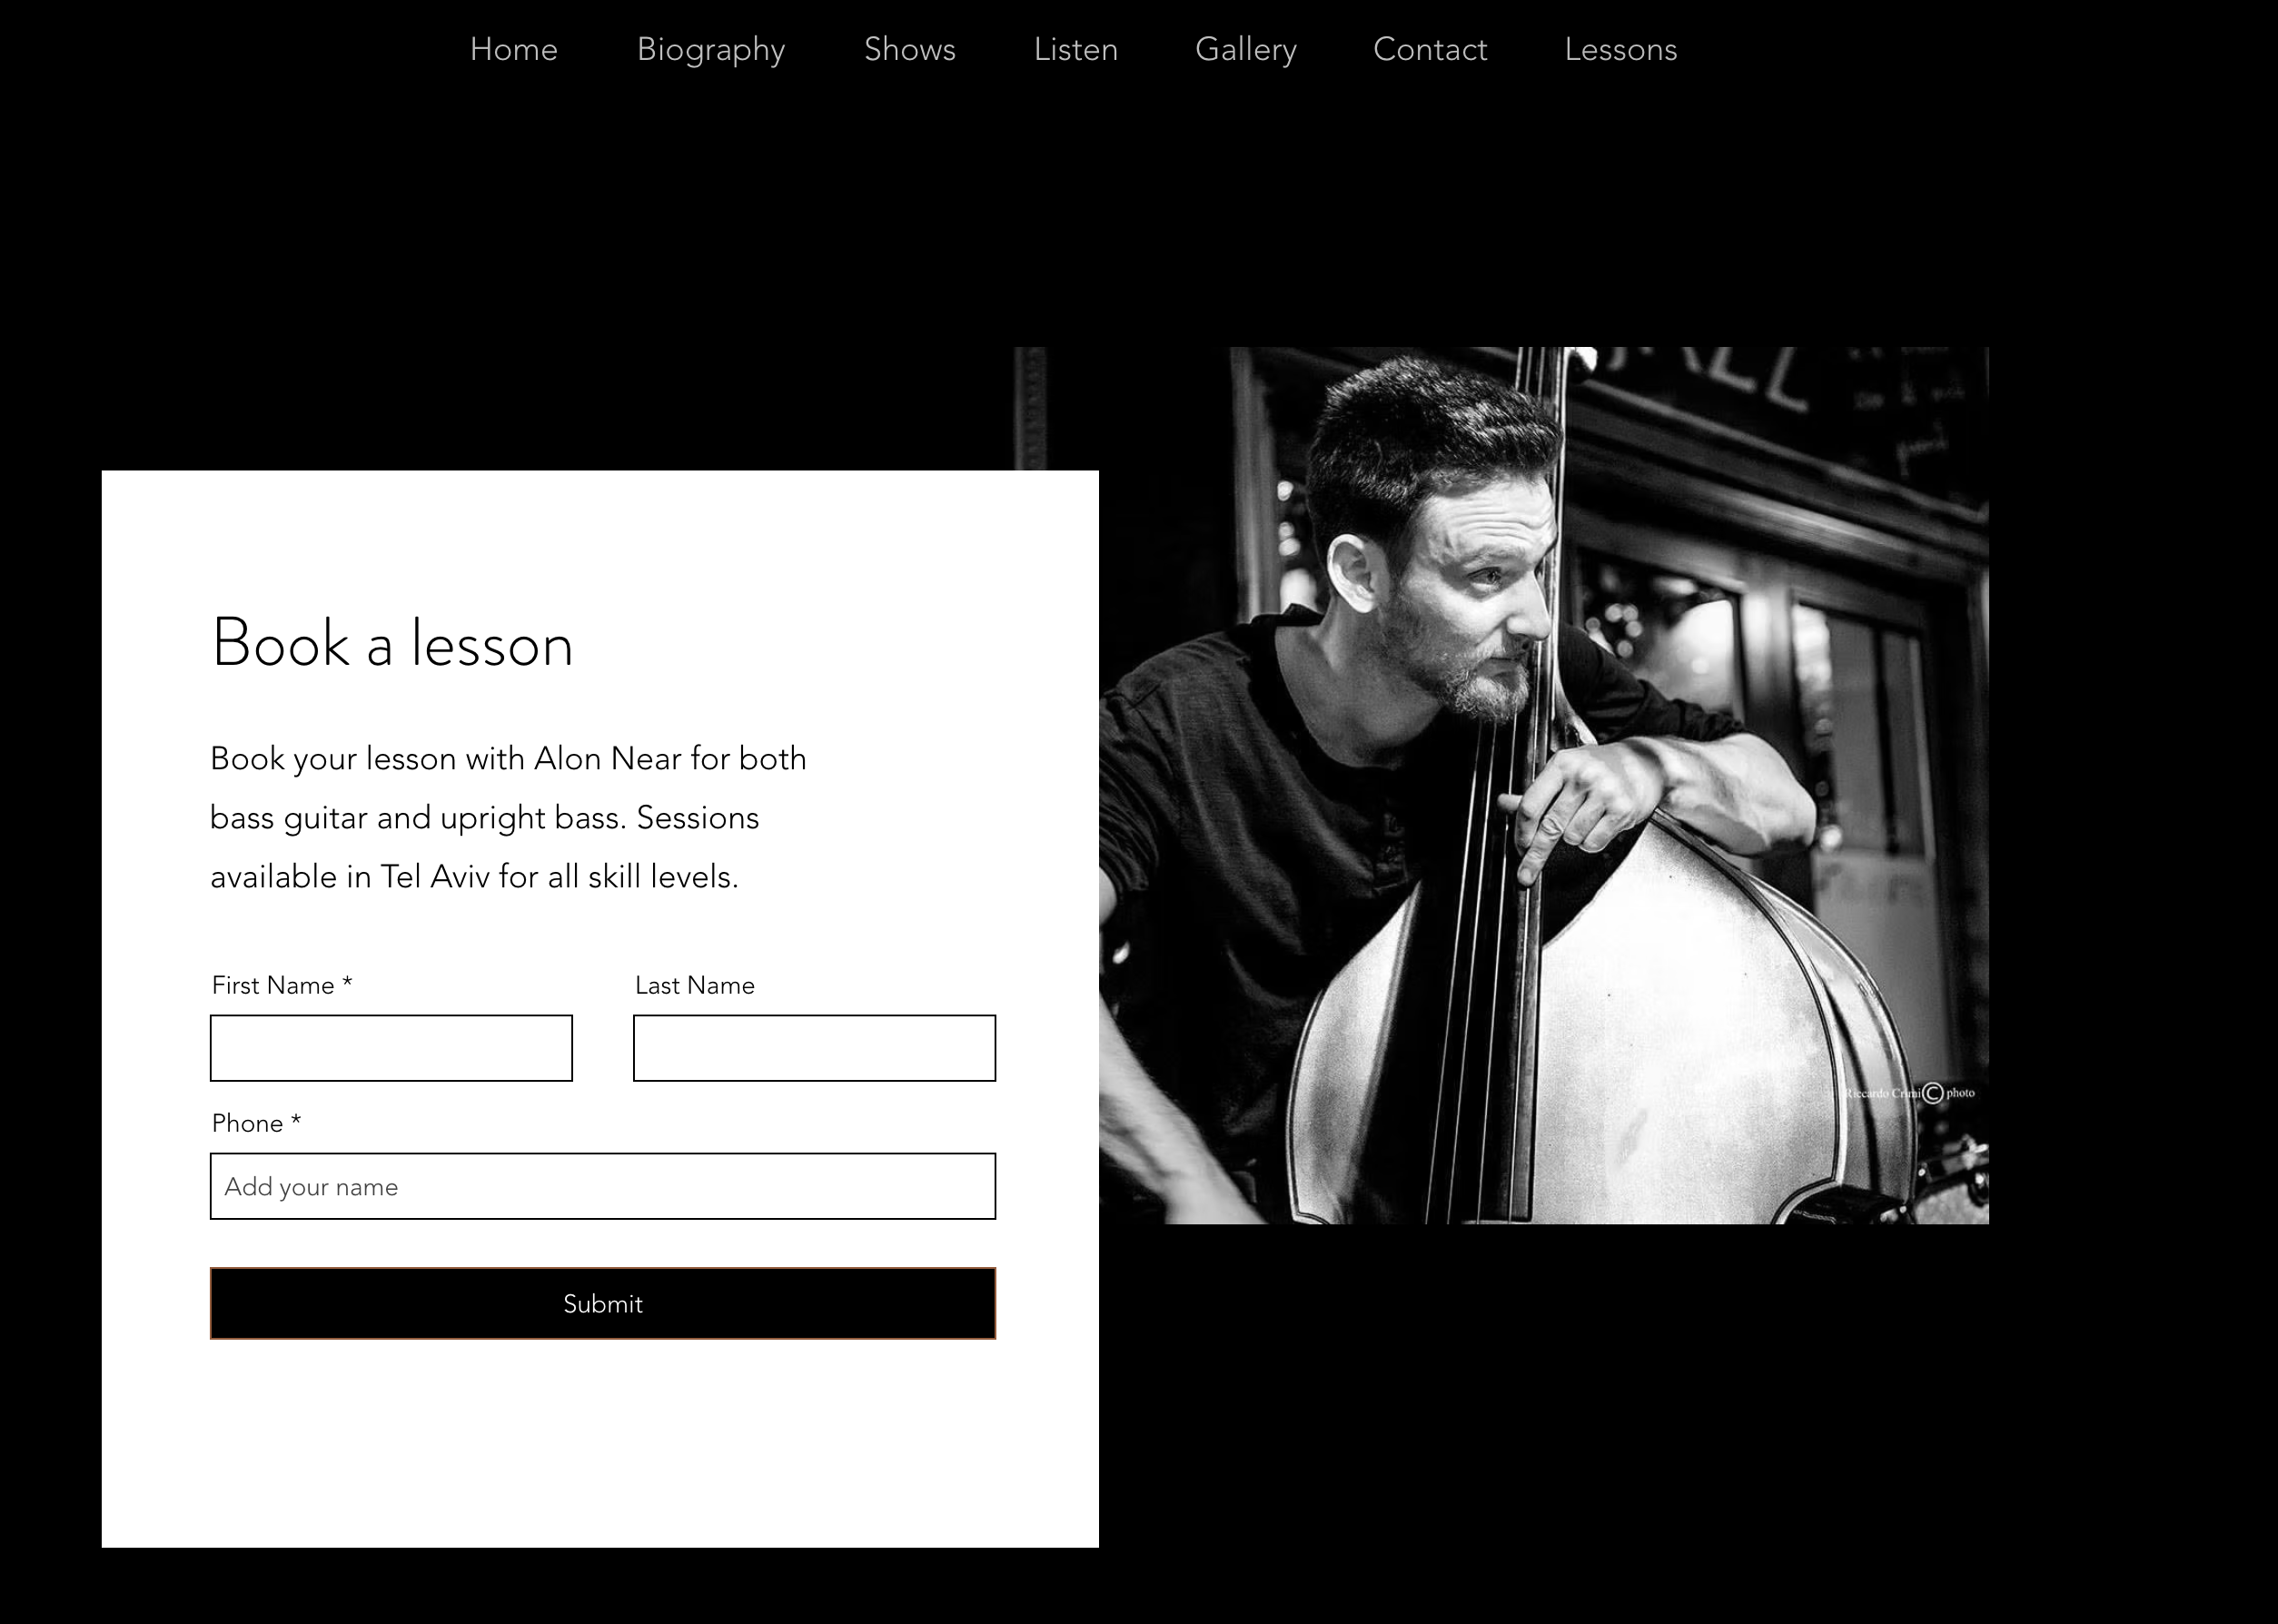2278x1624 pixels.
Task: Click the Phone field label
Action: click(x=256, y=1123)
